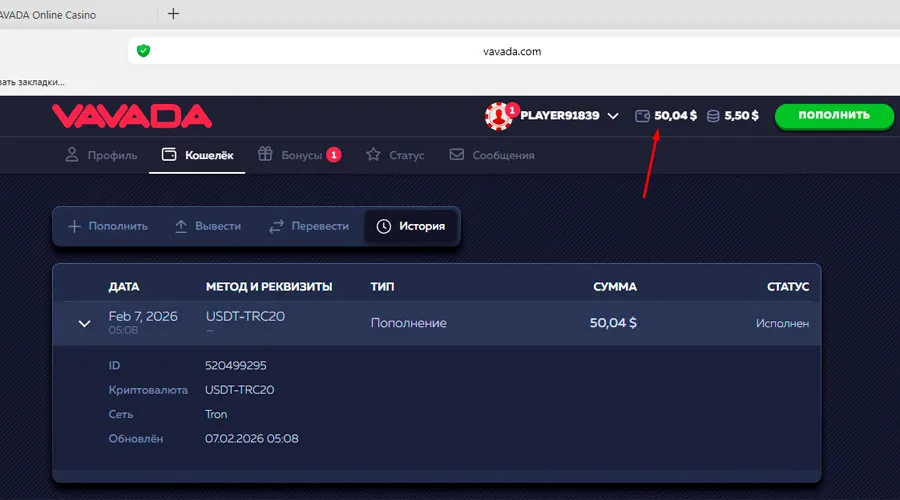Click the 5,50 $ bonus balance

[x=732, y=115]
